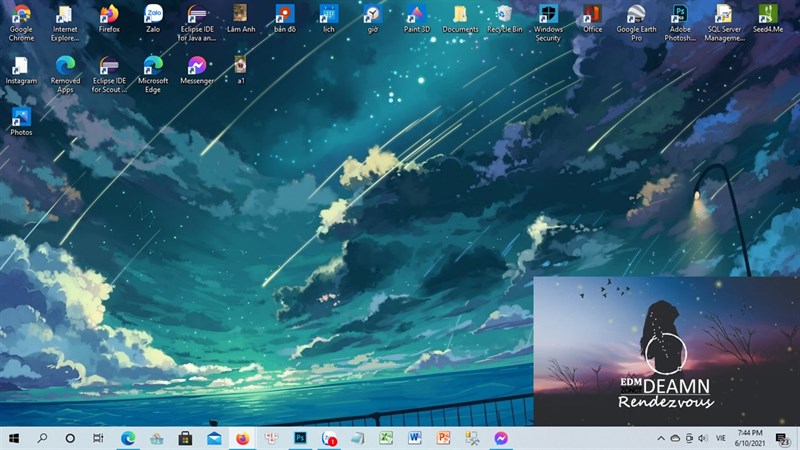Launch PowerPoint from the taskbar
800x450 pixels.
click(x=443, y=438)
